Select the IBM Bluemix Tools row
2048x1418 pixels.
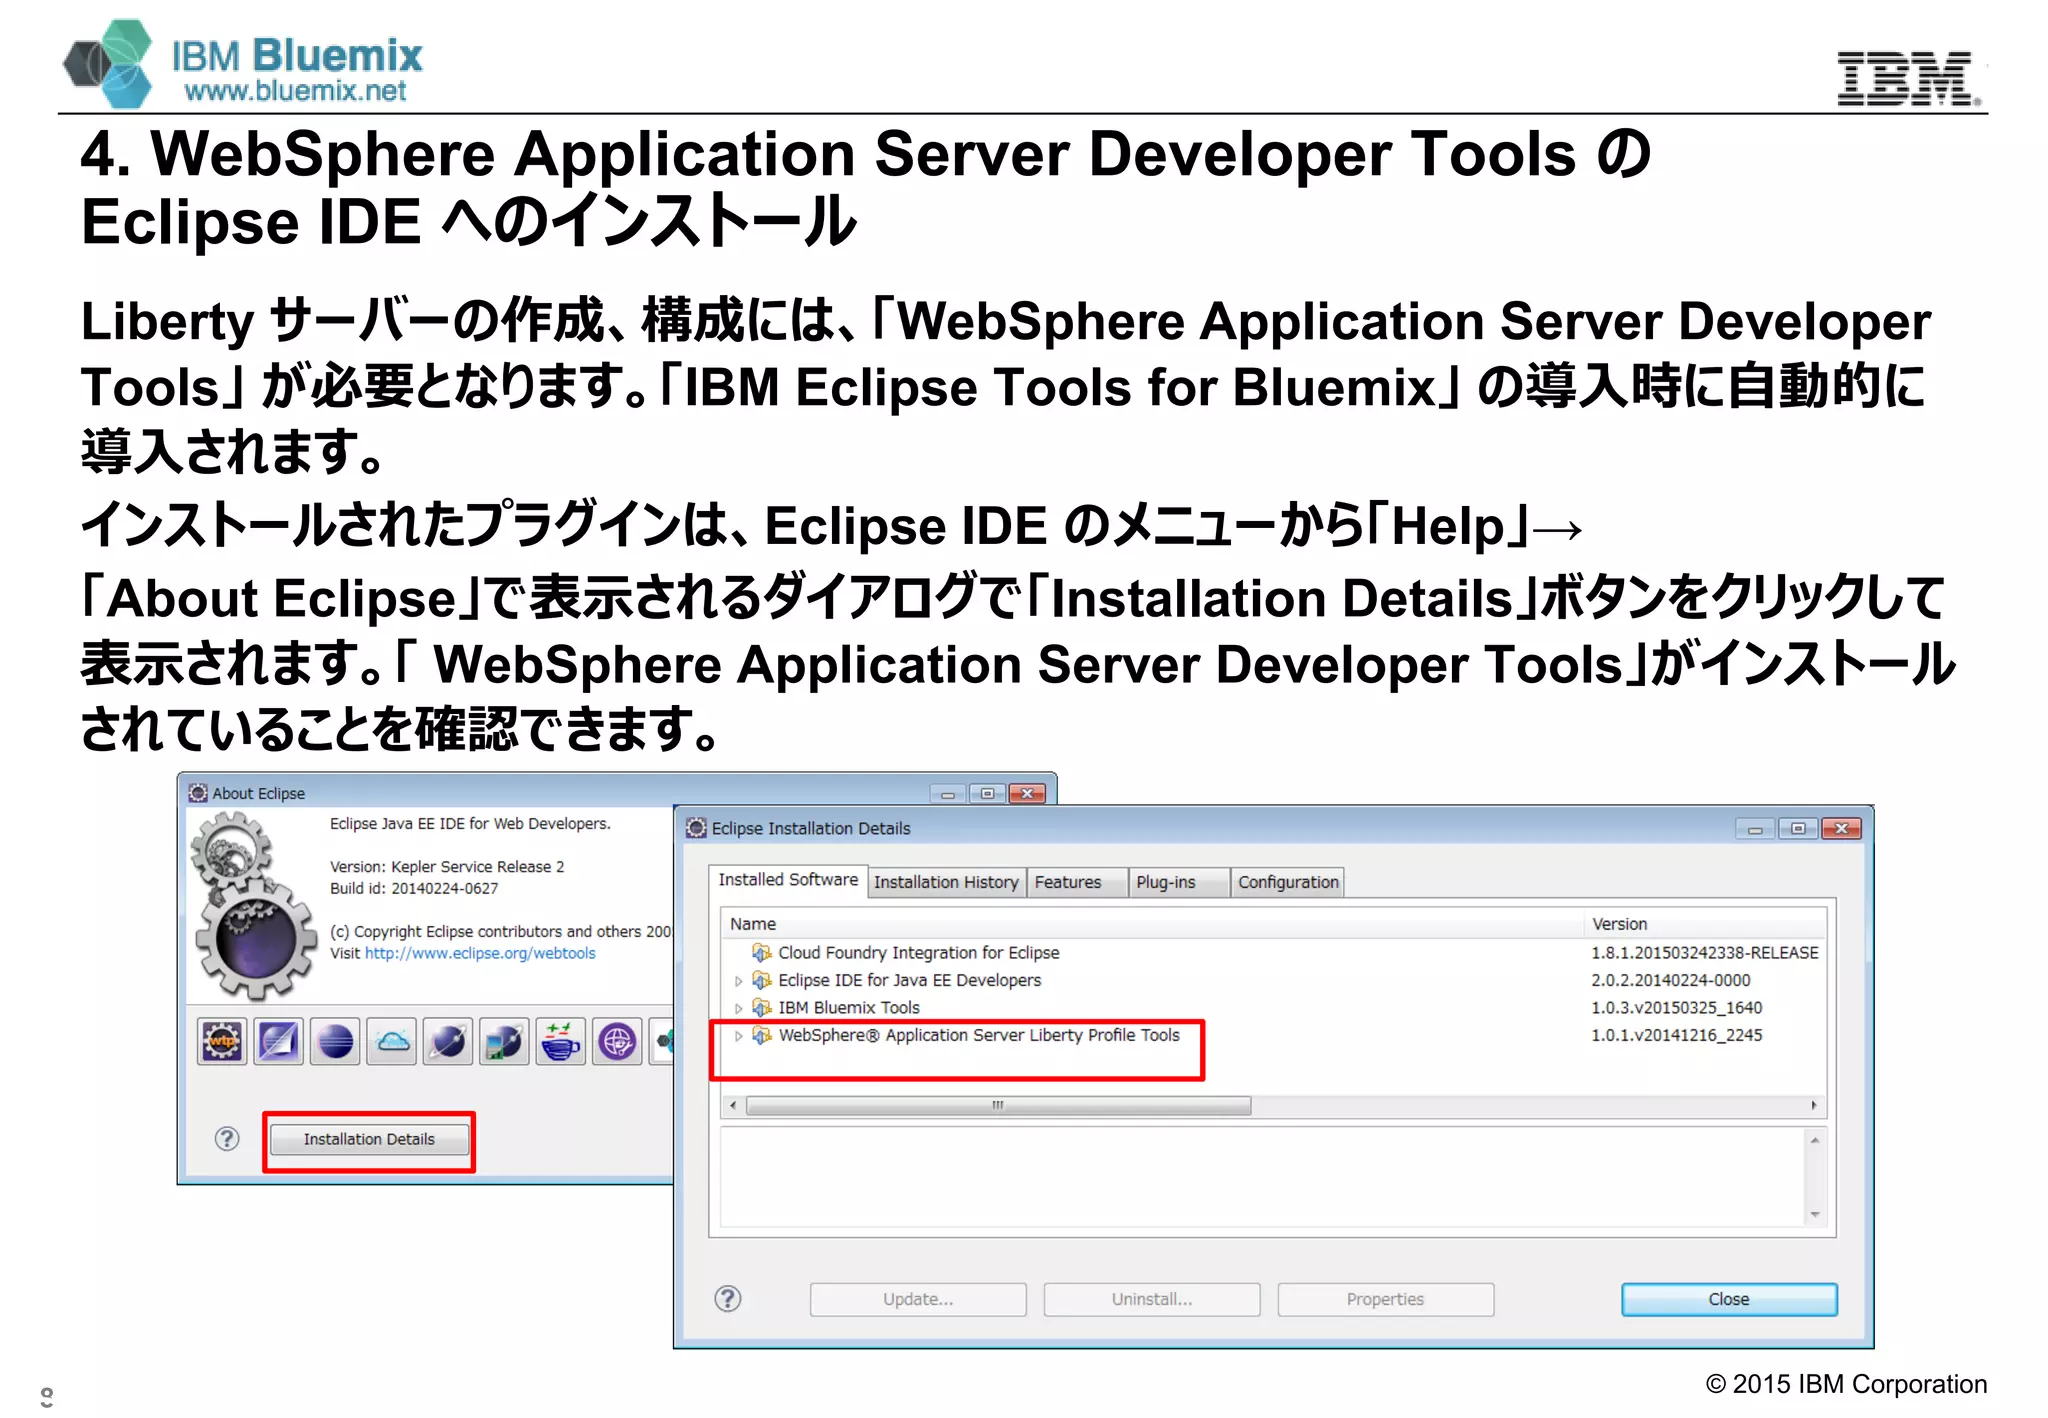1273,1007
